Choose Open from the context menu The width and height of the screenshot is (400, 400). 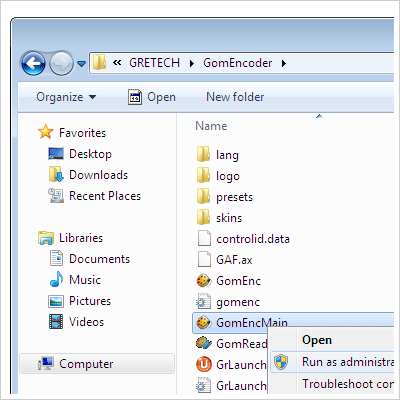pos(317,340)
